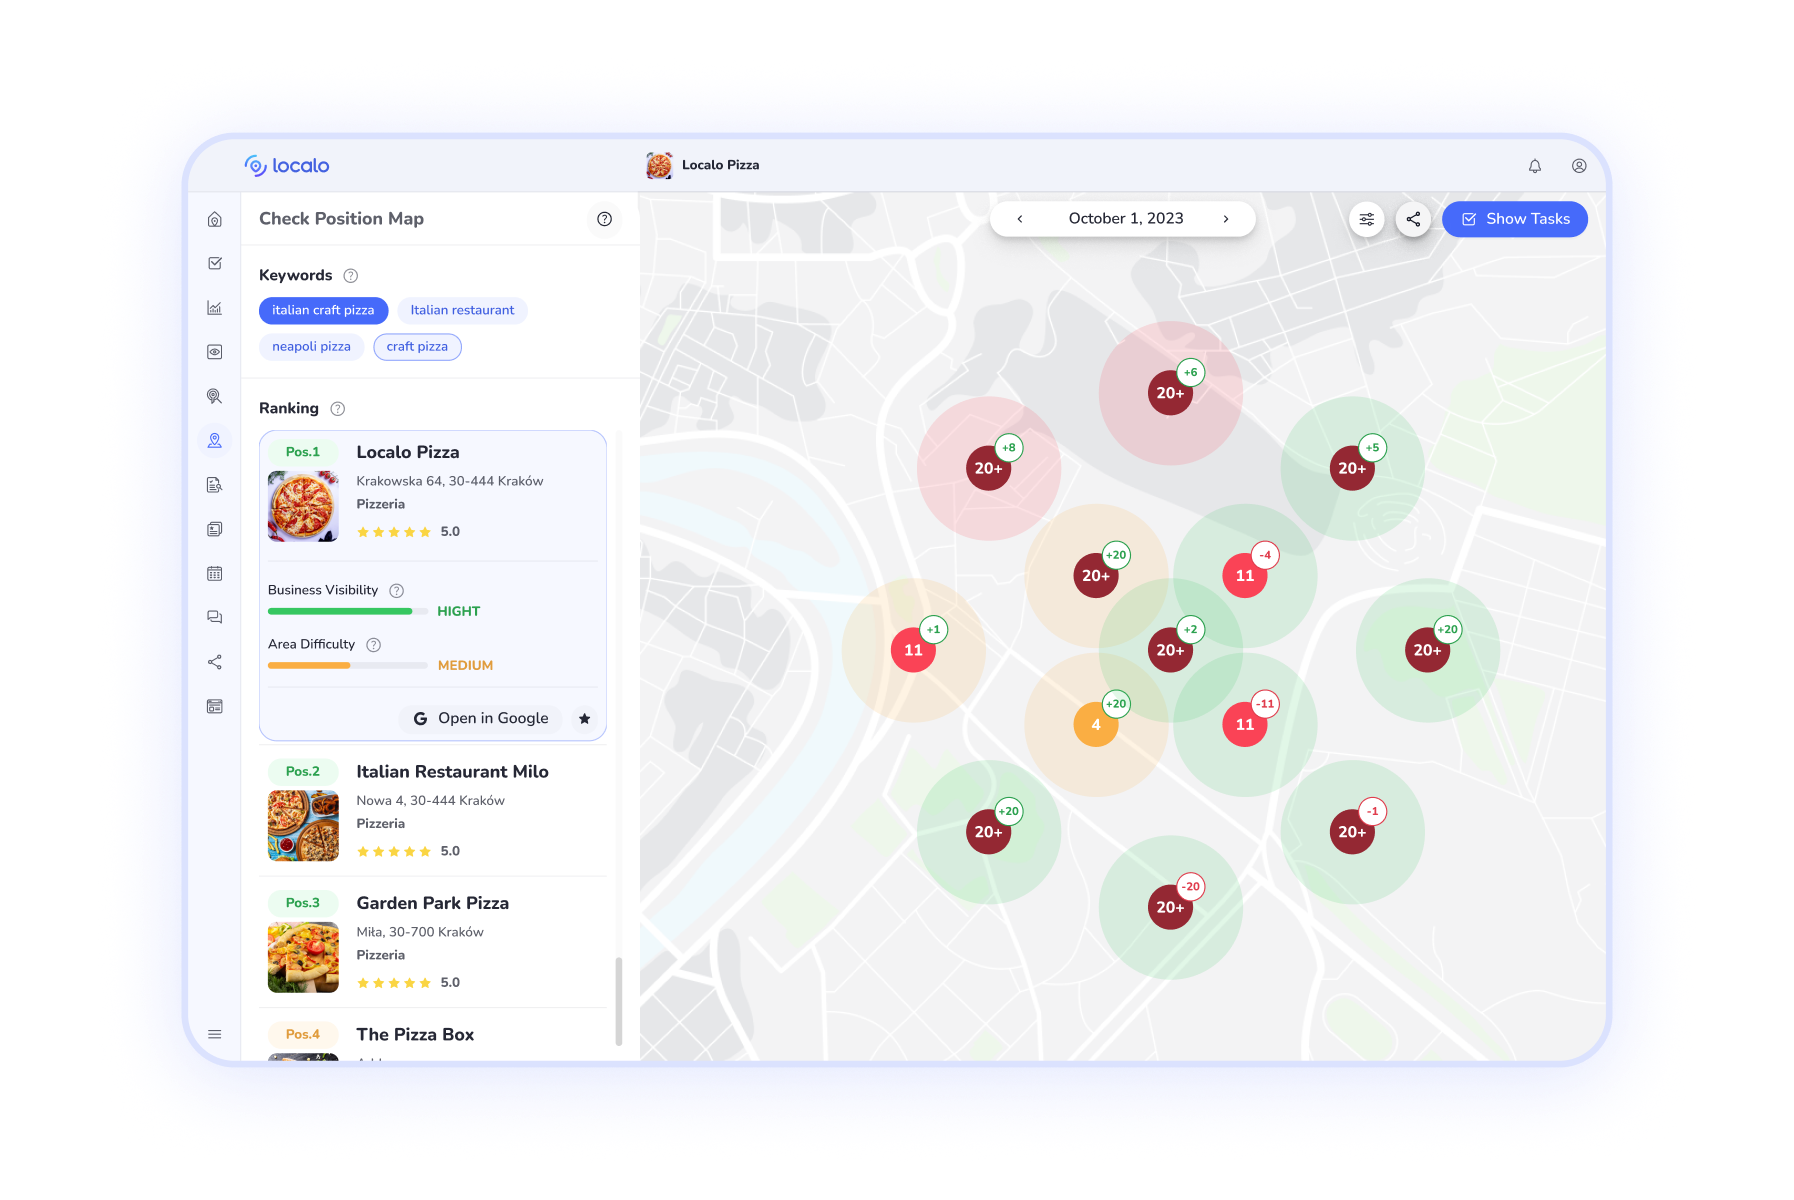Open the analytics chart sidebar icon

[214, 308]
